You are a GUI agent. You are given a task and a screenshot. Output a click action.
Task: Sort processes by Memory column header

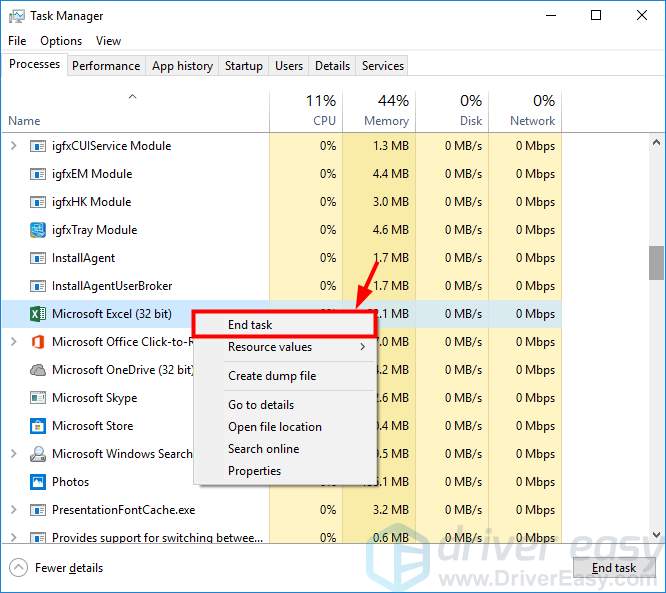coord(379,111)
